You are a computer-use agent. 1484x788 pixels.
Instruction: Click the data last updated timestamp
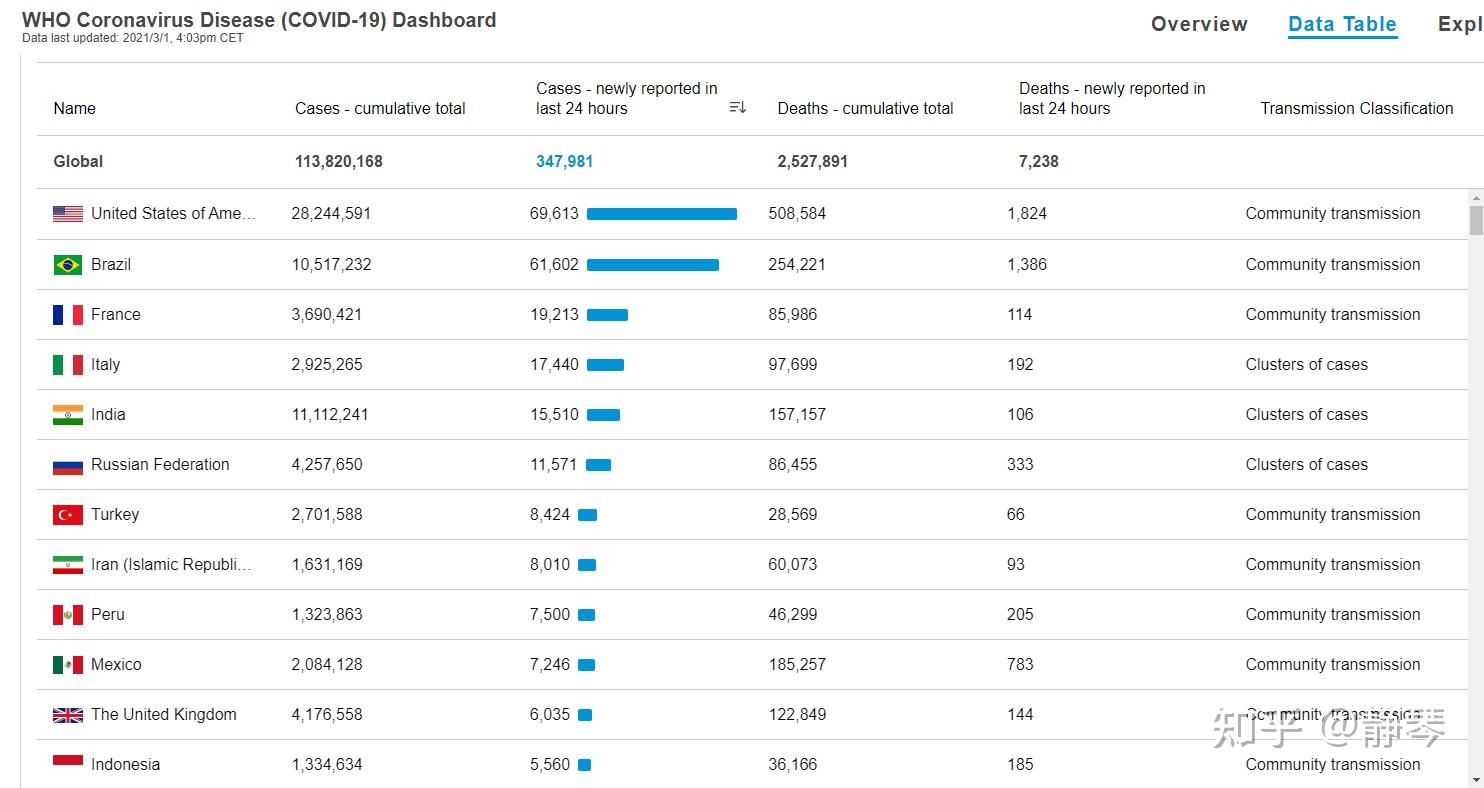(x=133, y=38)
